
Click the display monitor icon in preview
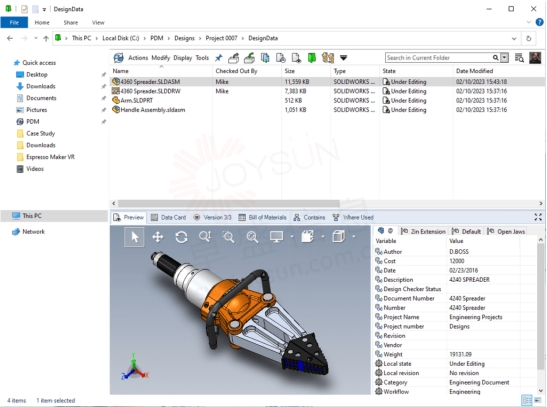[x=276, y=237]
